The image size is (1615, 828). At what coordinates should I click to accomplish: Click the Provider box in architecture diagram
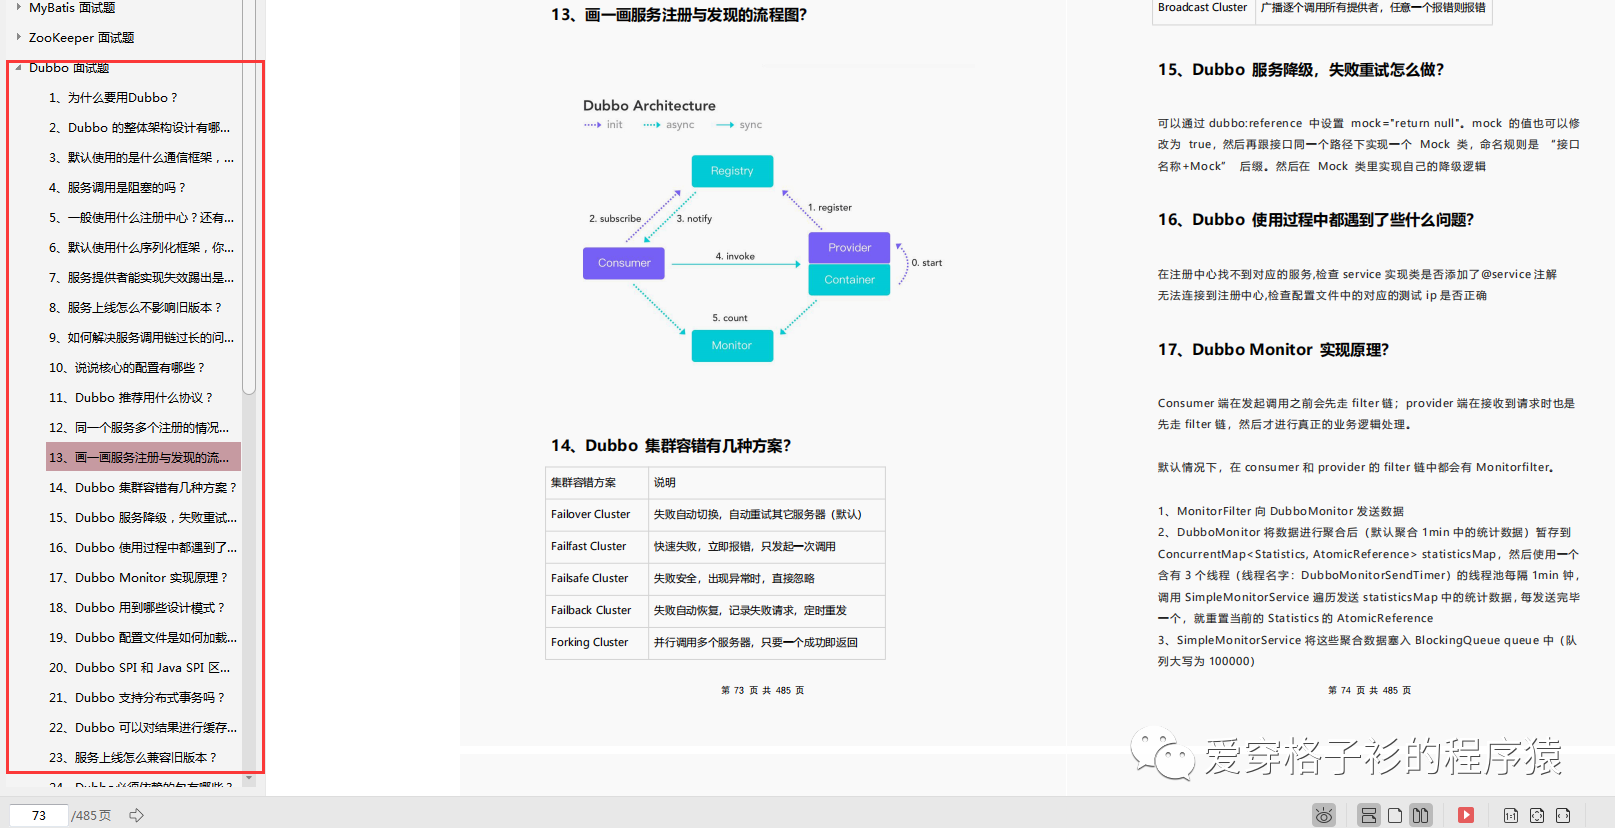click(849, 248)
